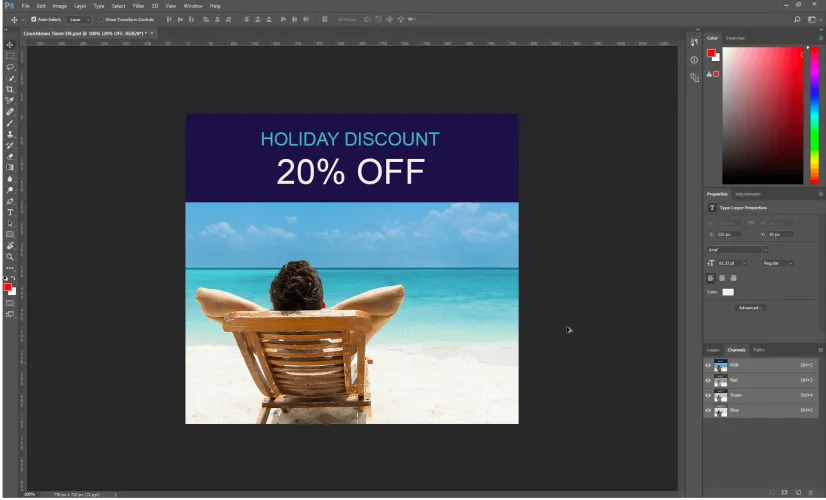
Task: Open the Properties panel flyout menu
Action: point(820,194)
